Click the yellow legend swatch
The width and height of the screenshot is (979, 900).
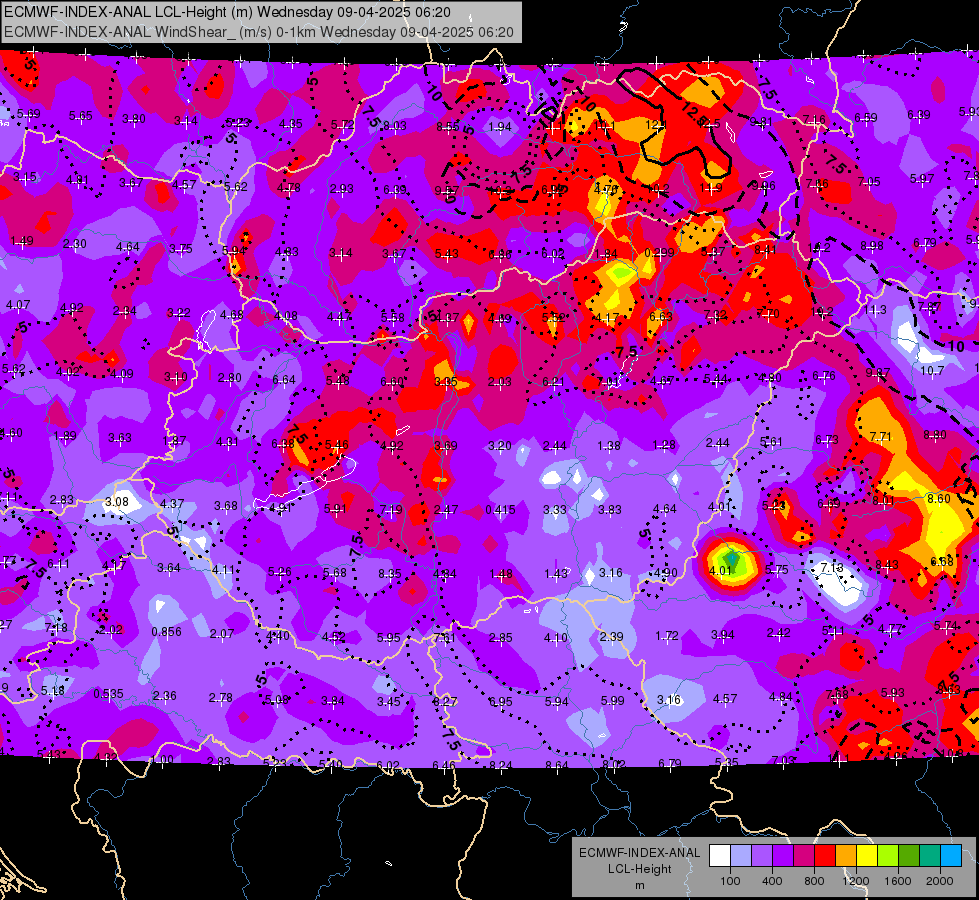[x=867, y=856]
